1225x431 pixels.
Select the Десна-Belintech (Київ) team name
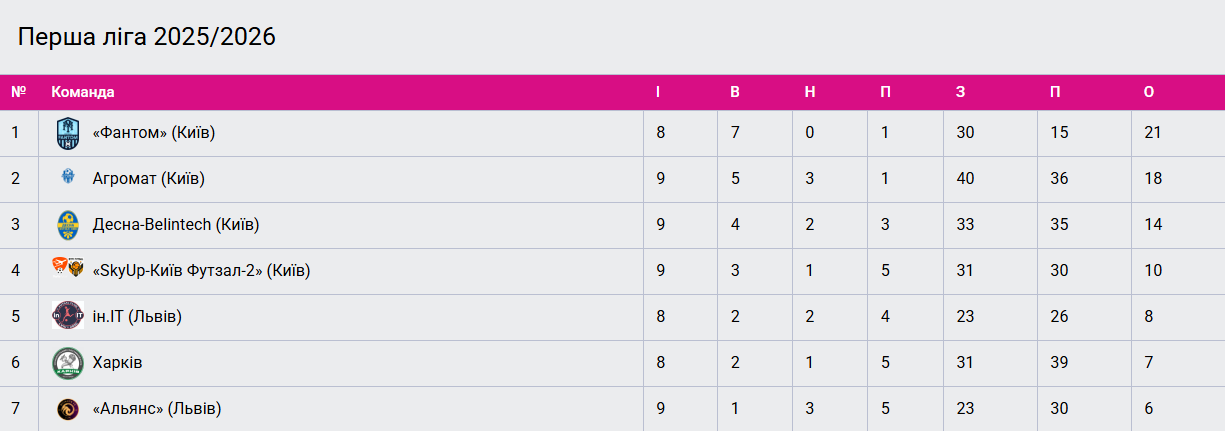[175, 225]
